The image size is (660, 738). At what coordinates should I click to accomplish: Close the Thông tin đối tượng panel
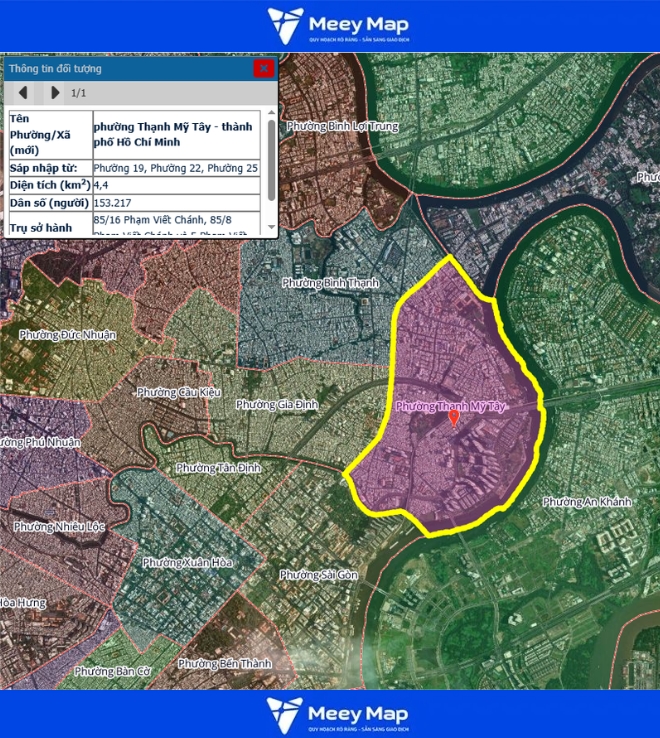[263, 68]
